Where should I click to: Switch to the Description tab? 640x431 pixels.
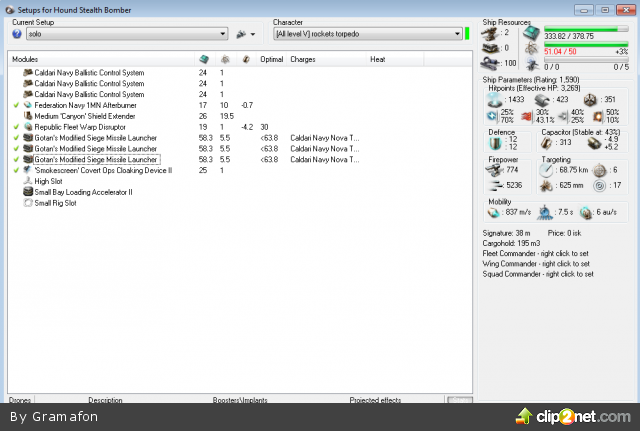[105, 400]
